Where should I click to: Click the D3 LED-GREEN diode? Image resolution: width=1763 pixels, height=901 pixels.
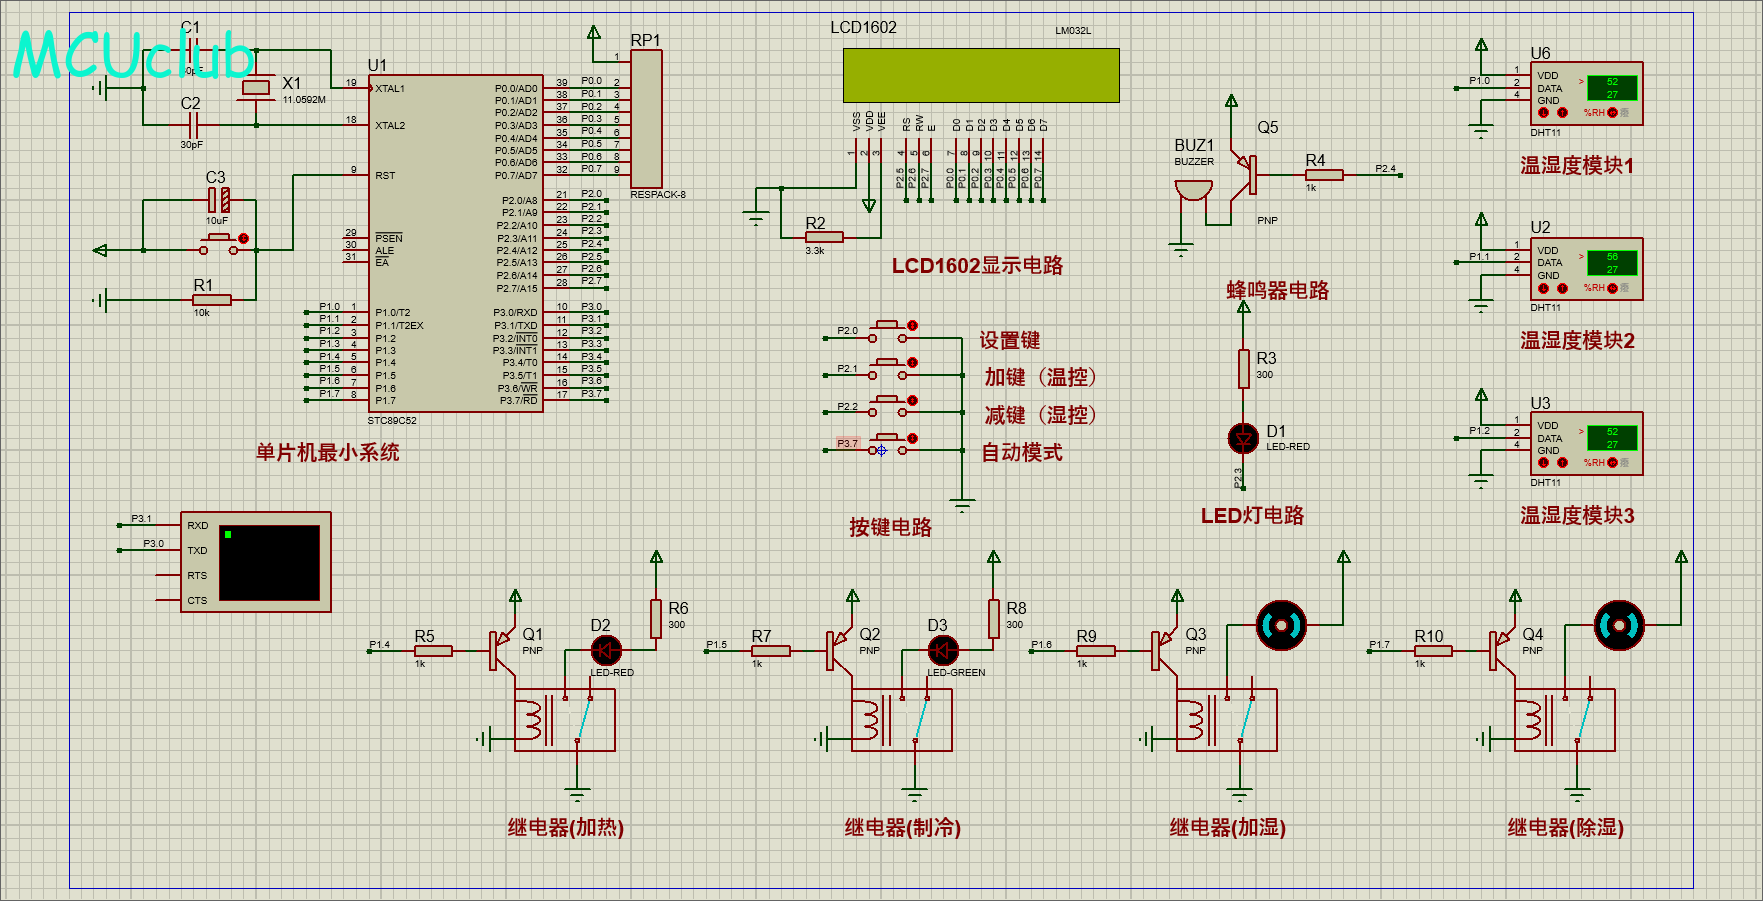(x=943, y=651)
